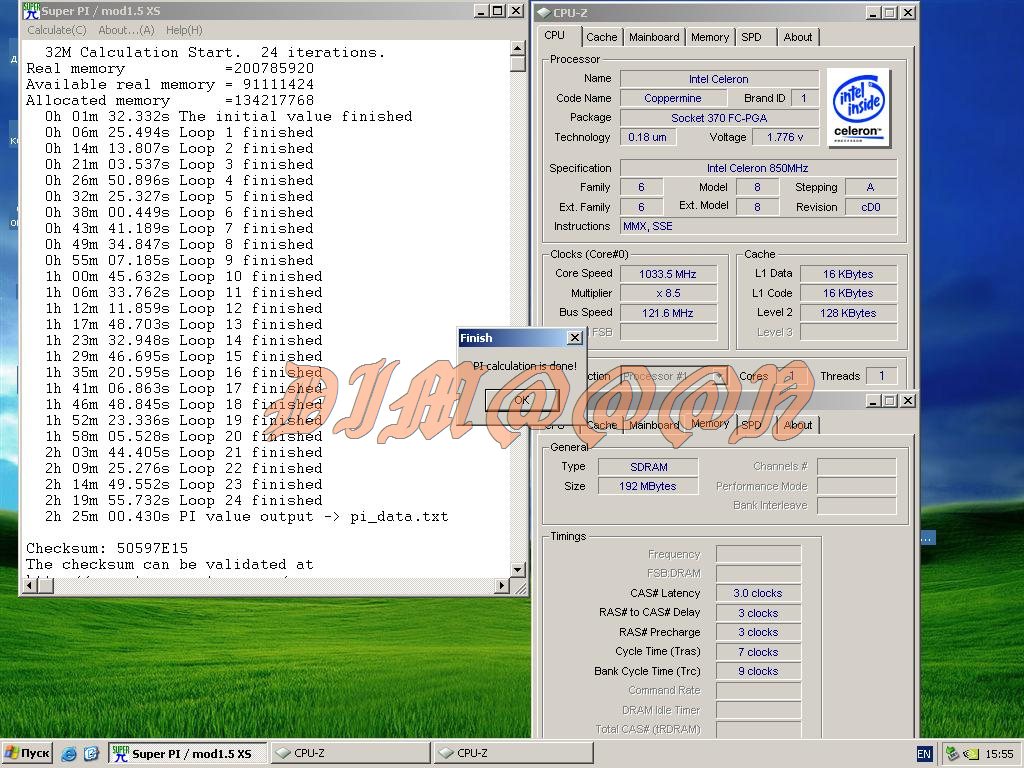Screen dimensions: 1024x768
Task: Click the CPU-Z title bar icon
Action: (x=544, y=12)
